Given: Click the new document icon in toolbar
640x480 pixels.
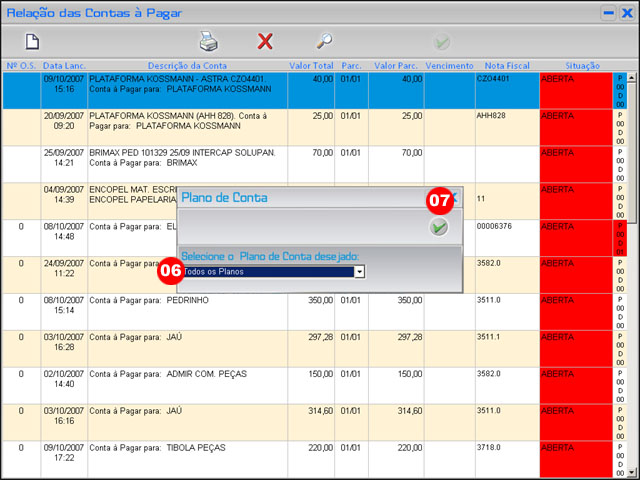Looking at the screenshot, I should 32,42.
